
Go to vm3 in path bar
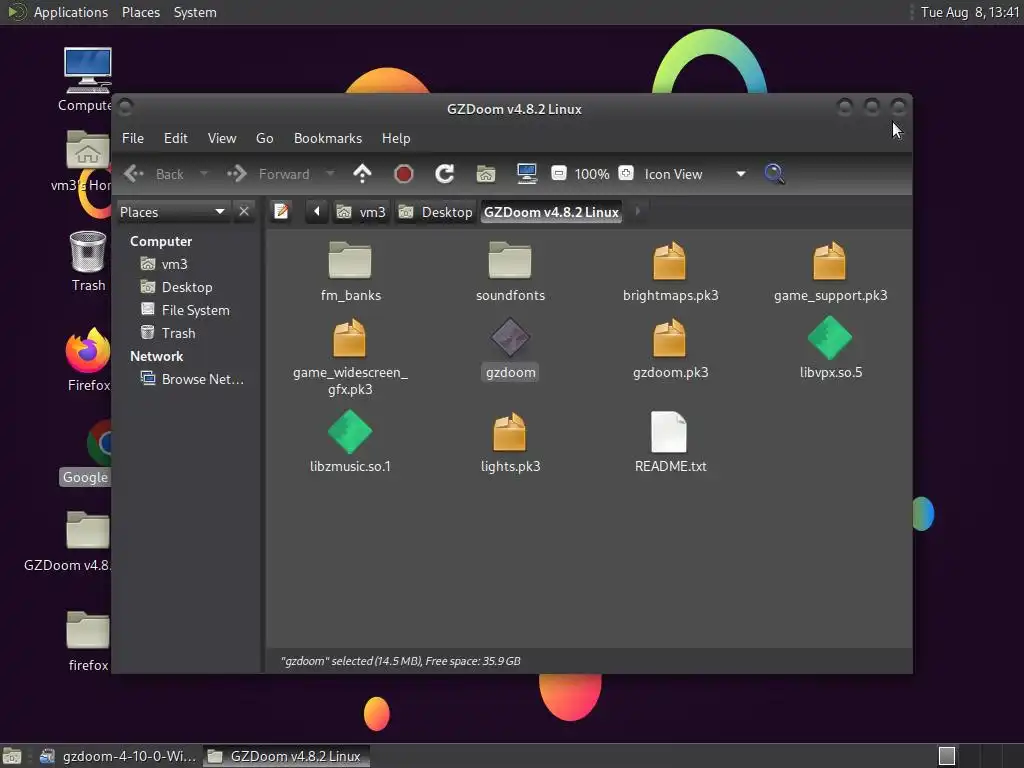(x=362, y=212)
